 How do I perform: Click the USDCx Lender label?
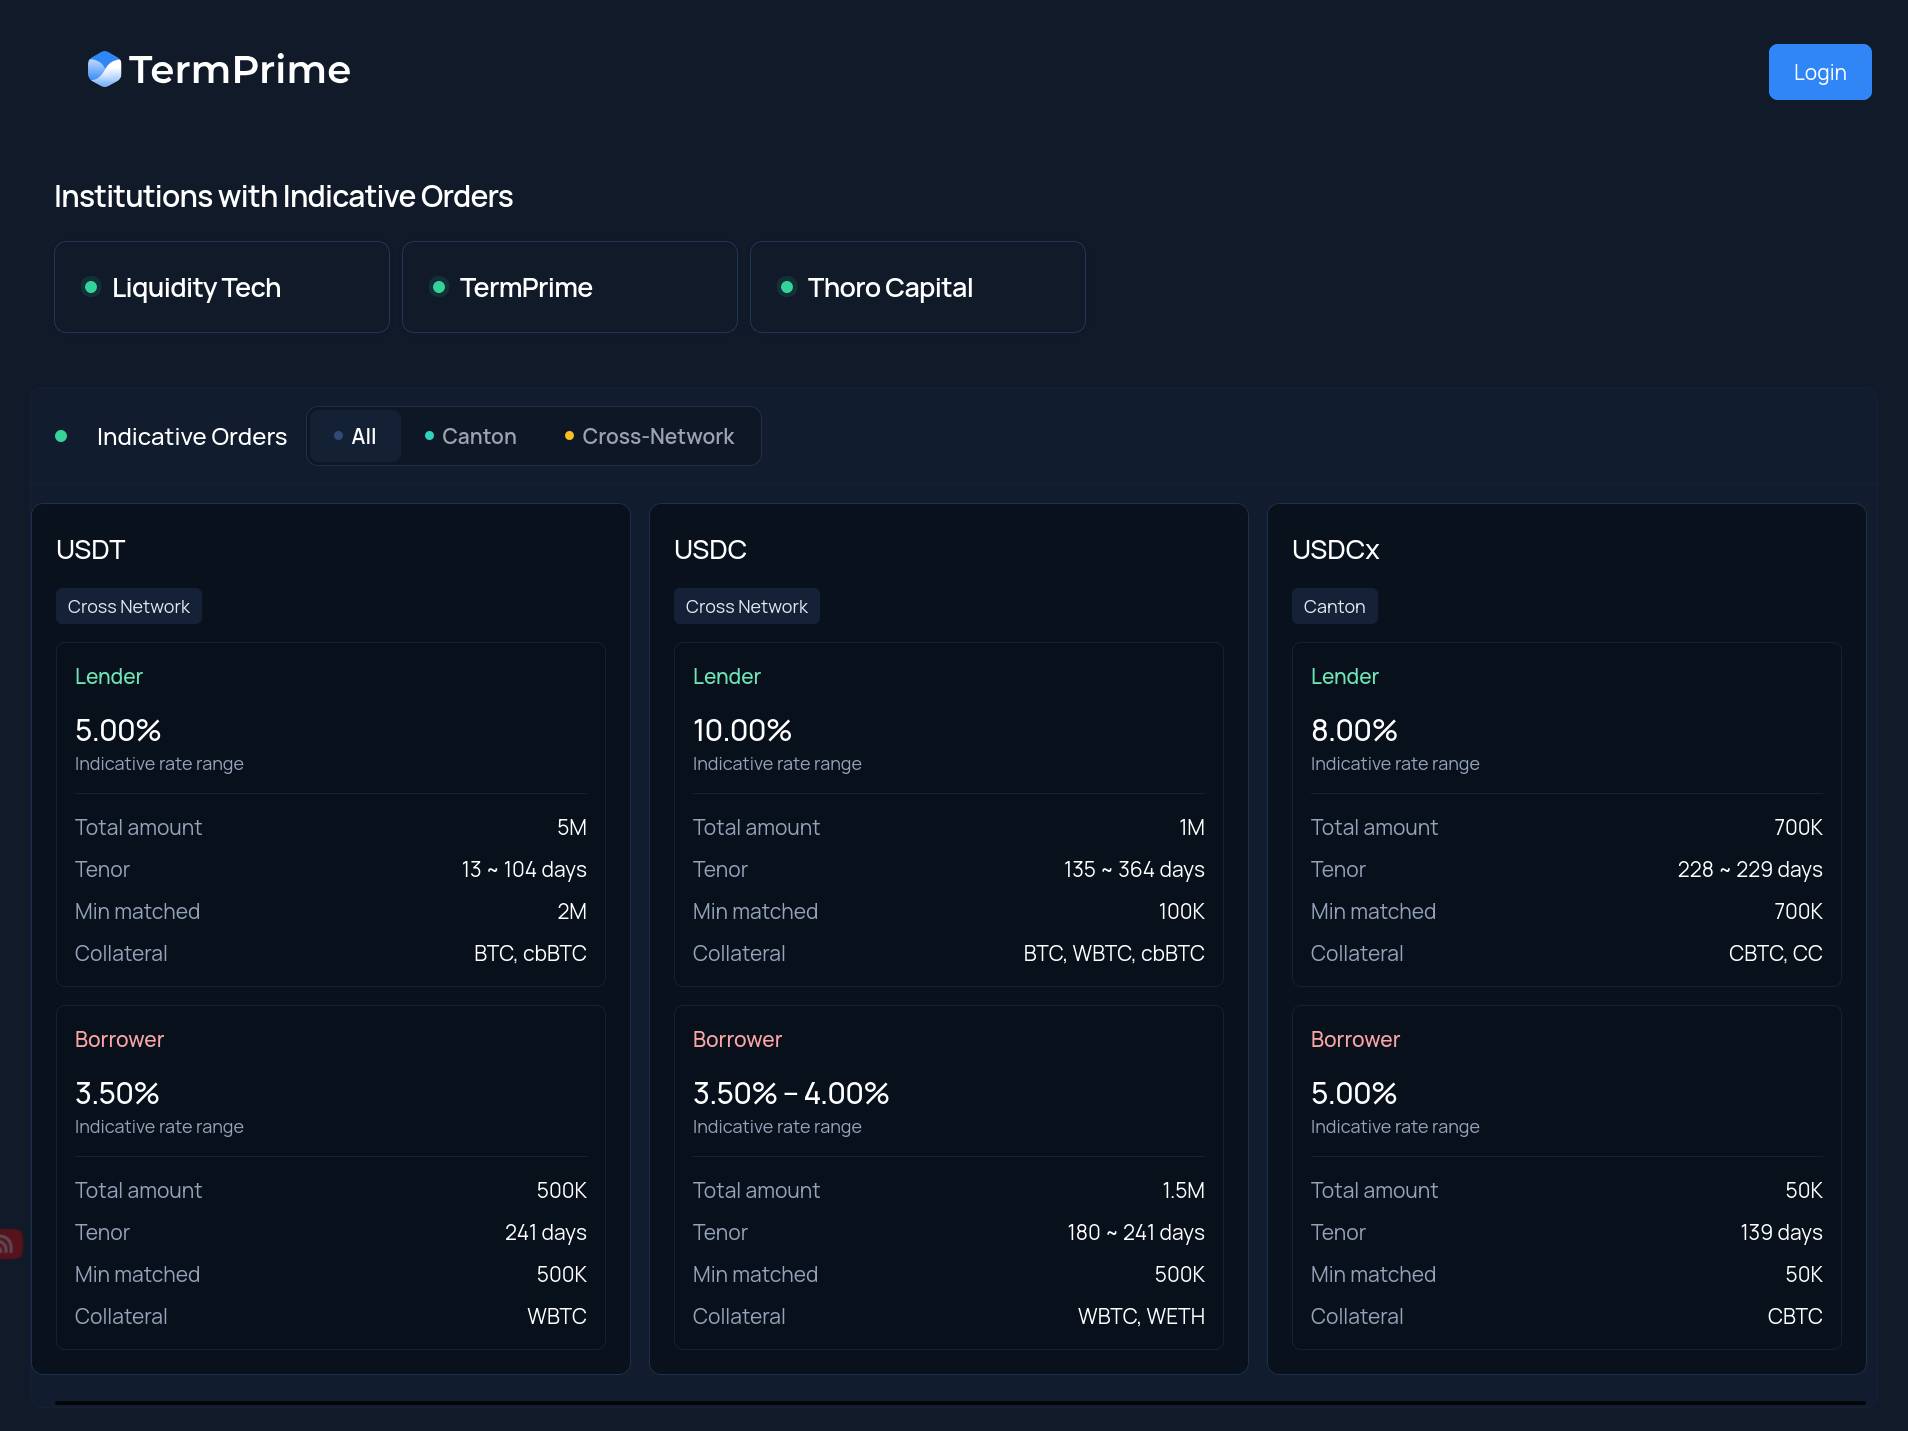tap(1345, 676)
